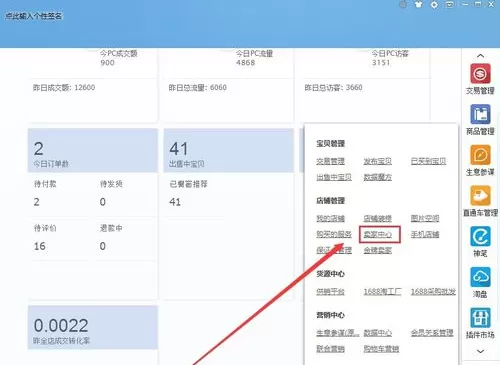This screenshot has height=365, width=500.
Task: Select the 今日订单数 card showing 2
Action: click(93, 150)
